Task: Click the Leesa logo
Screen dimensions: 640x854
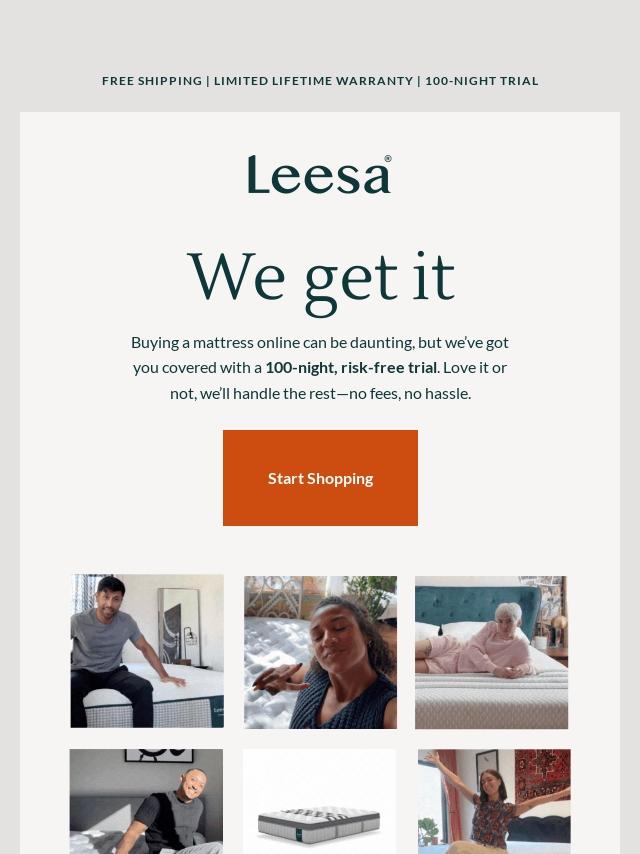Action: (x=320, y=174)
